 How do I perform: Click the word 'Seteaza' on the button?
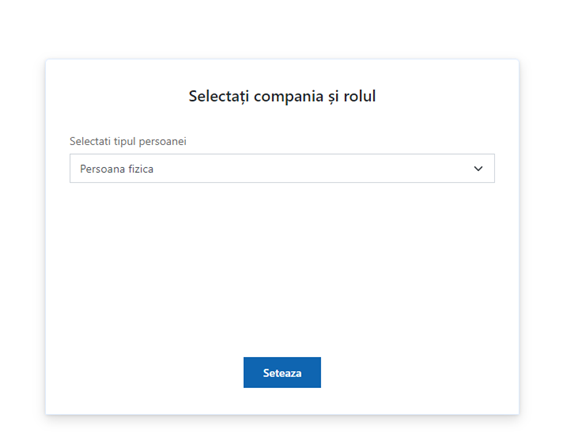282,373
